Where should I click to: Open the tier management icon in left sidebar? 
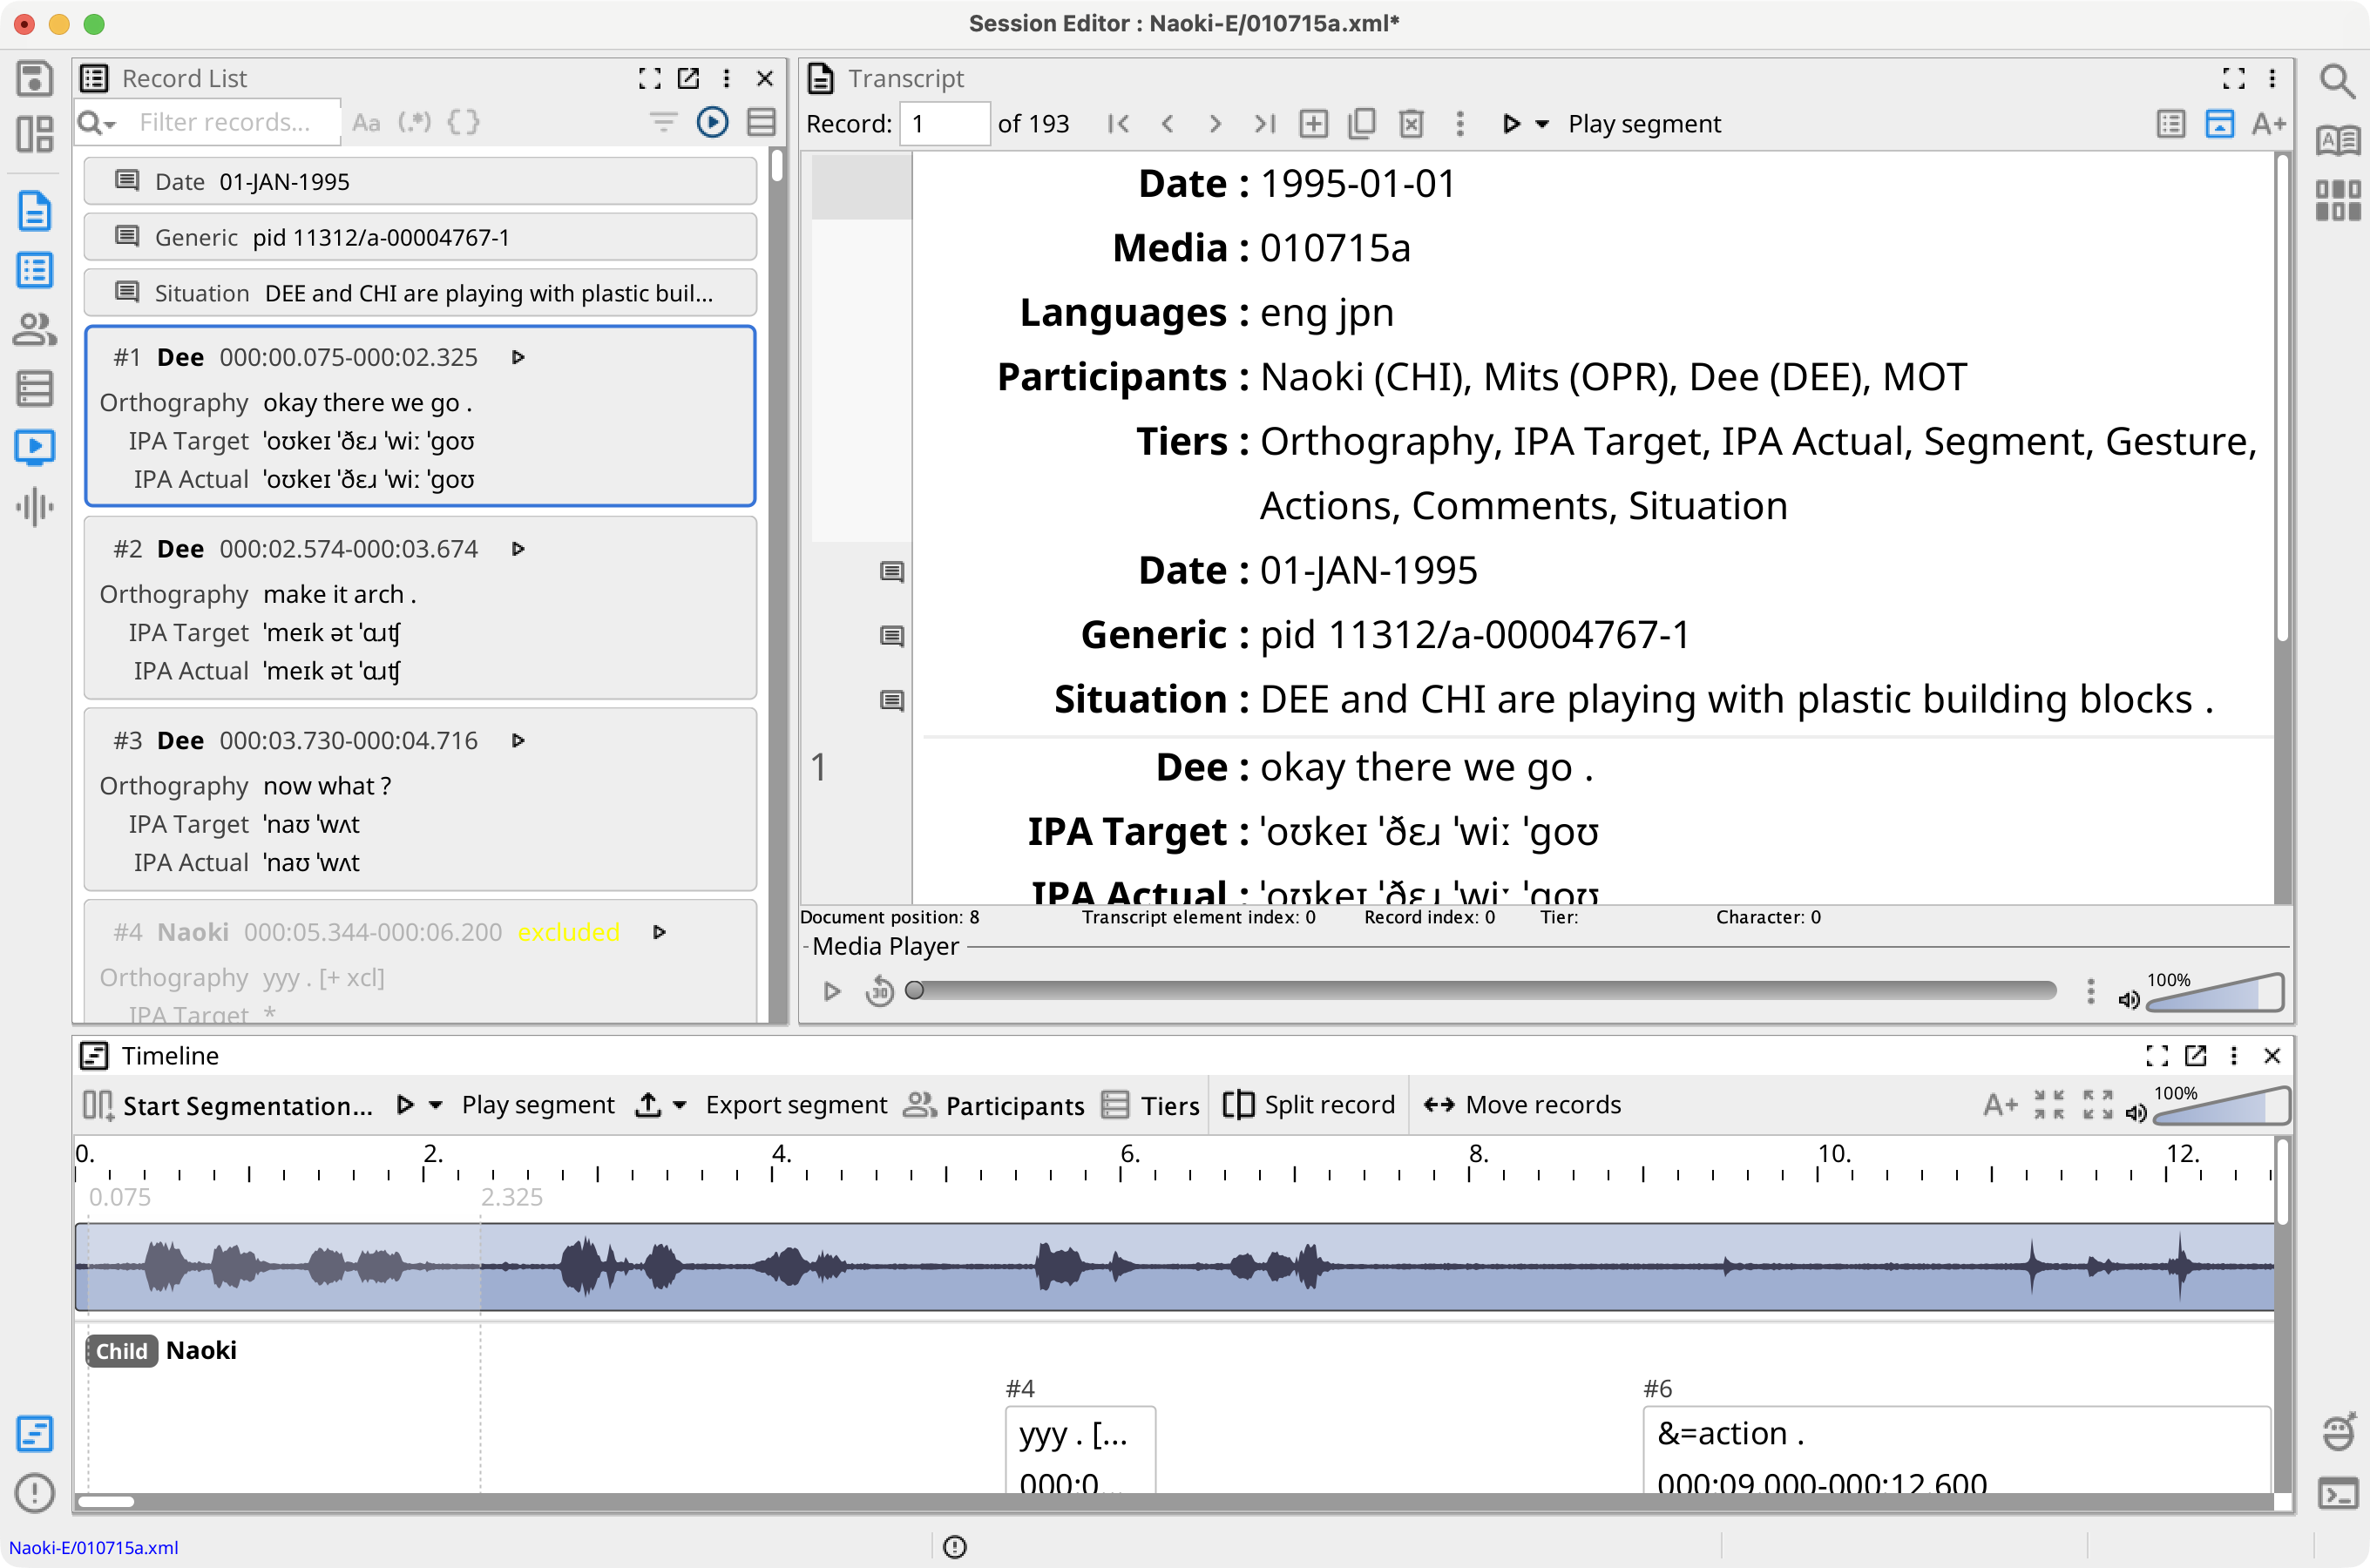click(x=35, y=388)
